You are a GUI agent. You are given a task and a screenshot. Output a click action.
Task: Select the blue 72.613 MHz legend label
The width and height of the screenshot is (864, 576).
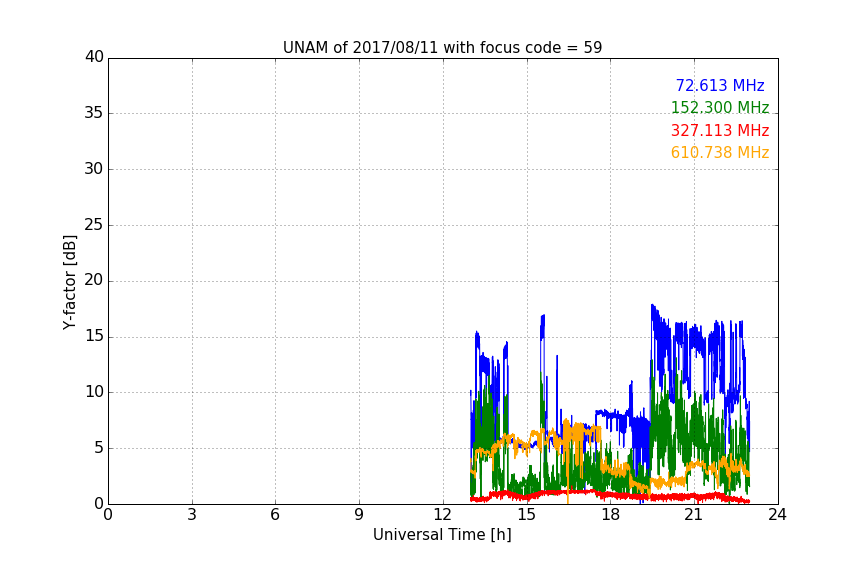[x=720, y=85]
